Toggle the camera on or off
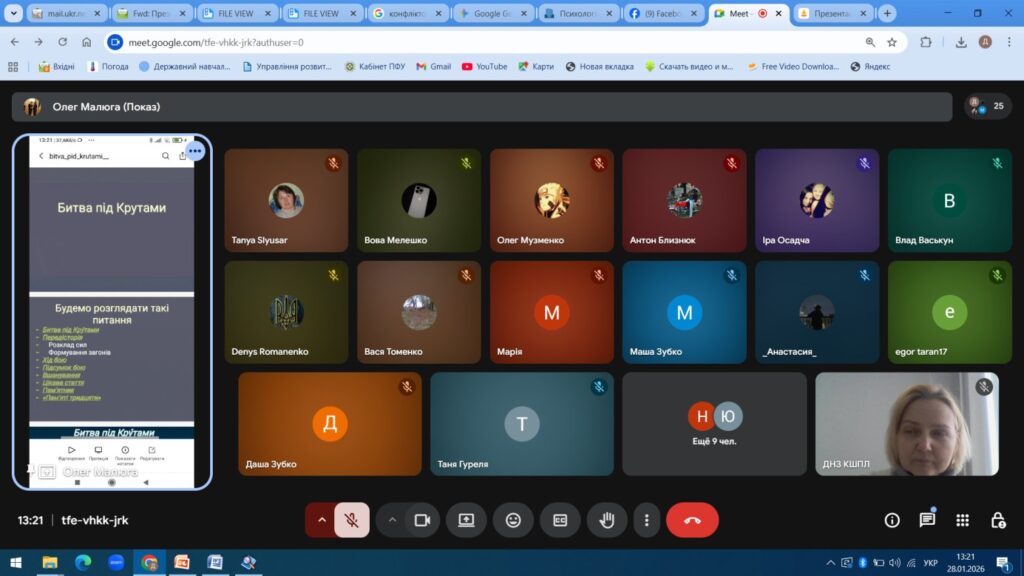This screenshot has height=576, width=1024. click(422, 520)
